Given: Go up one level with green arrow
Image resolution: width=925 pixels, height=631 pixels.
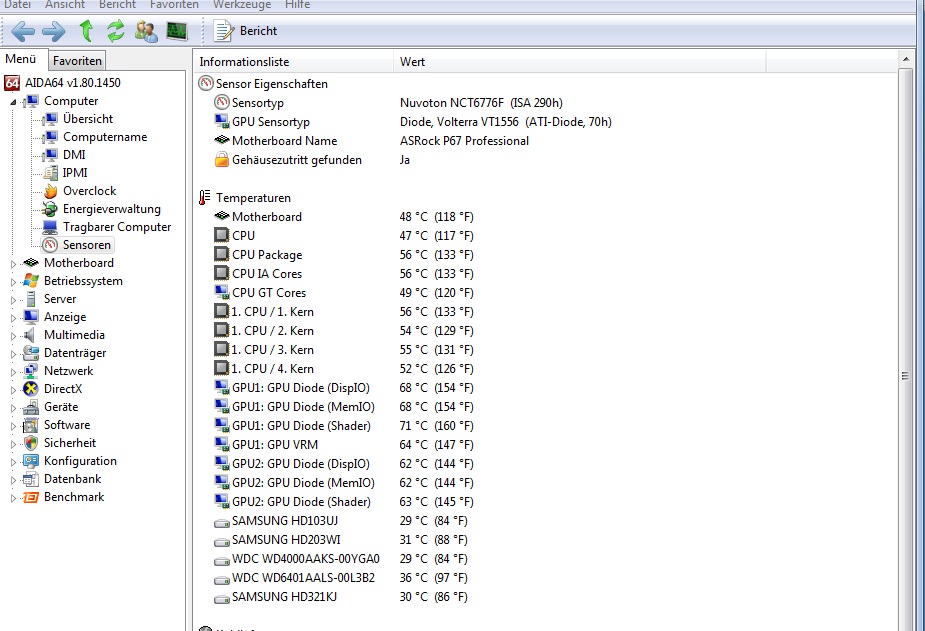Looking at the screenshot, I should [x=86, y=31].
